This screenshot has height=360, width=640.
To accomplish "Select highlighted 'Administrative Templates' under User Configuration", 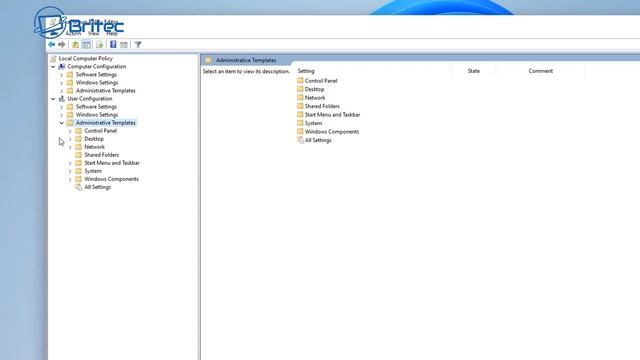I will [x=106, y=123].
